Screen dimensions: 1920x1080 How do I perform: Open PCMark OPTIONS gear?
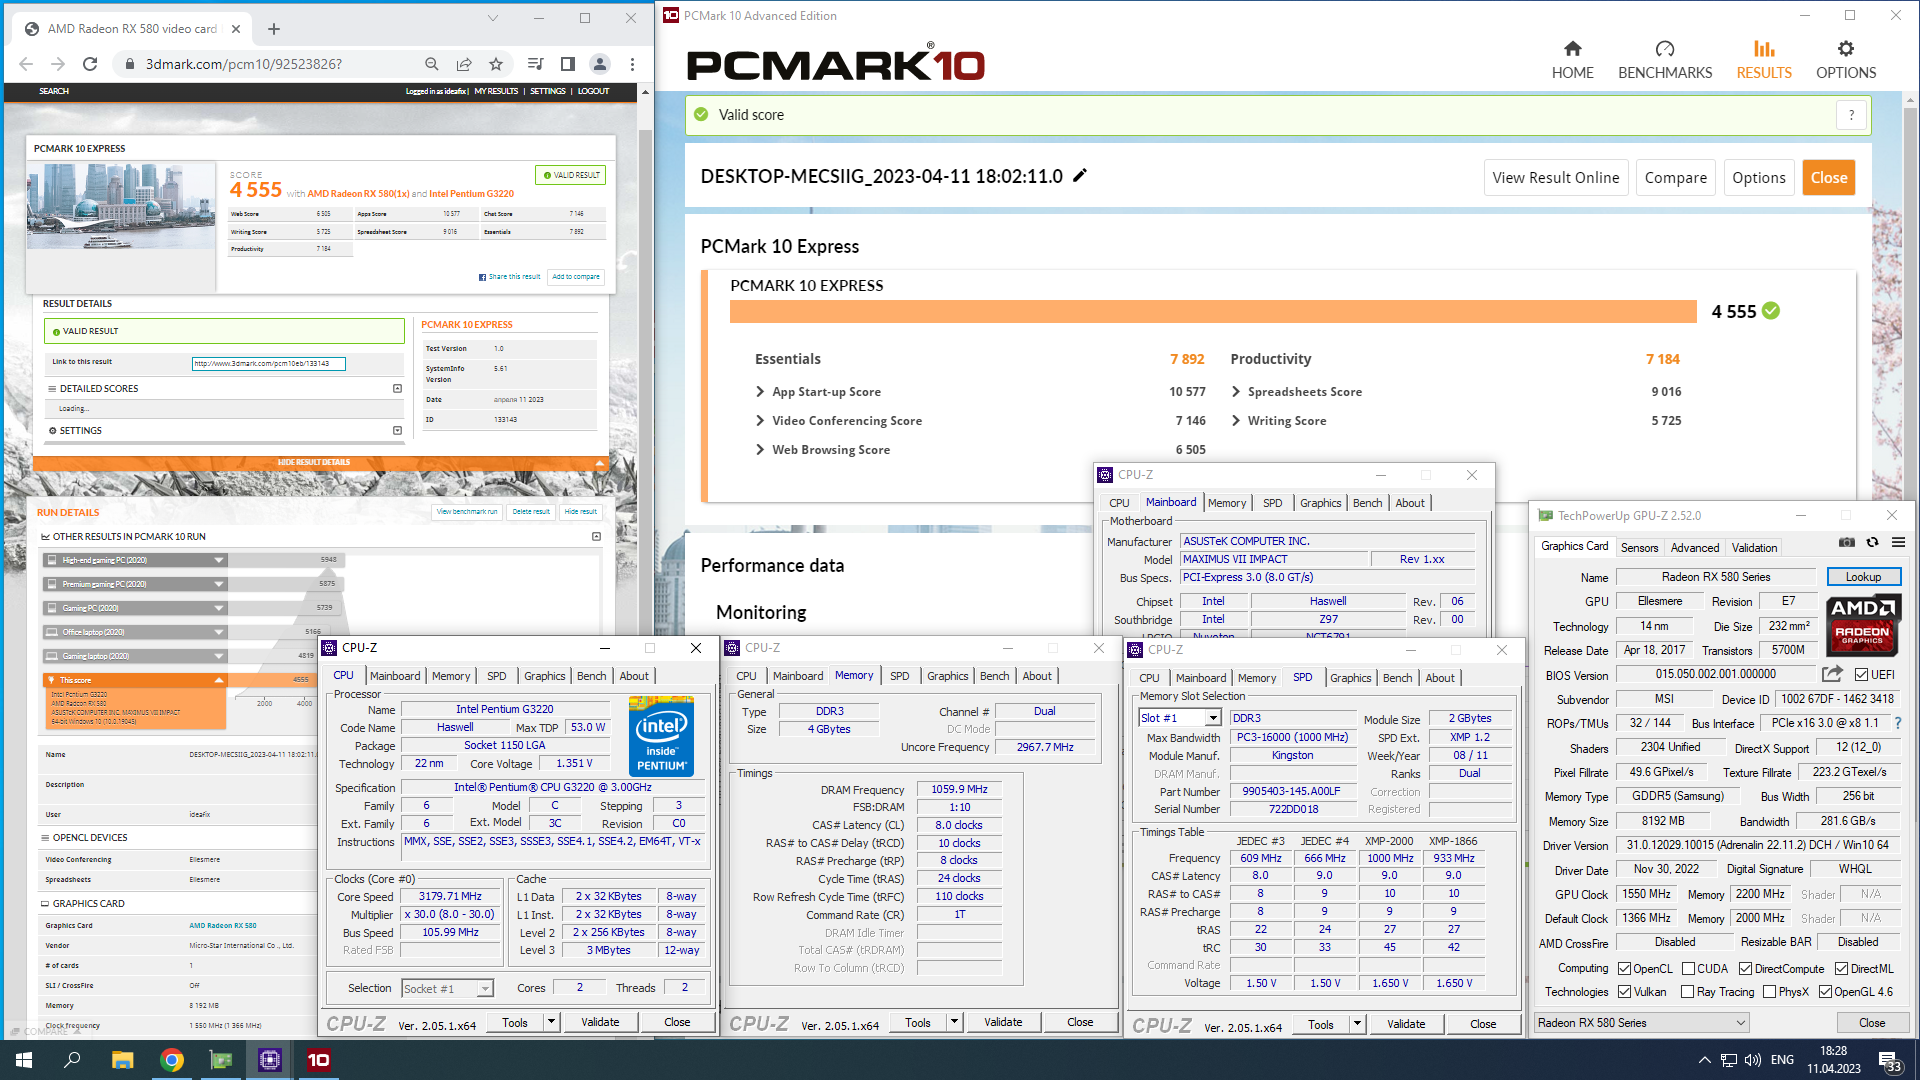tap(1846, 60)
